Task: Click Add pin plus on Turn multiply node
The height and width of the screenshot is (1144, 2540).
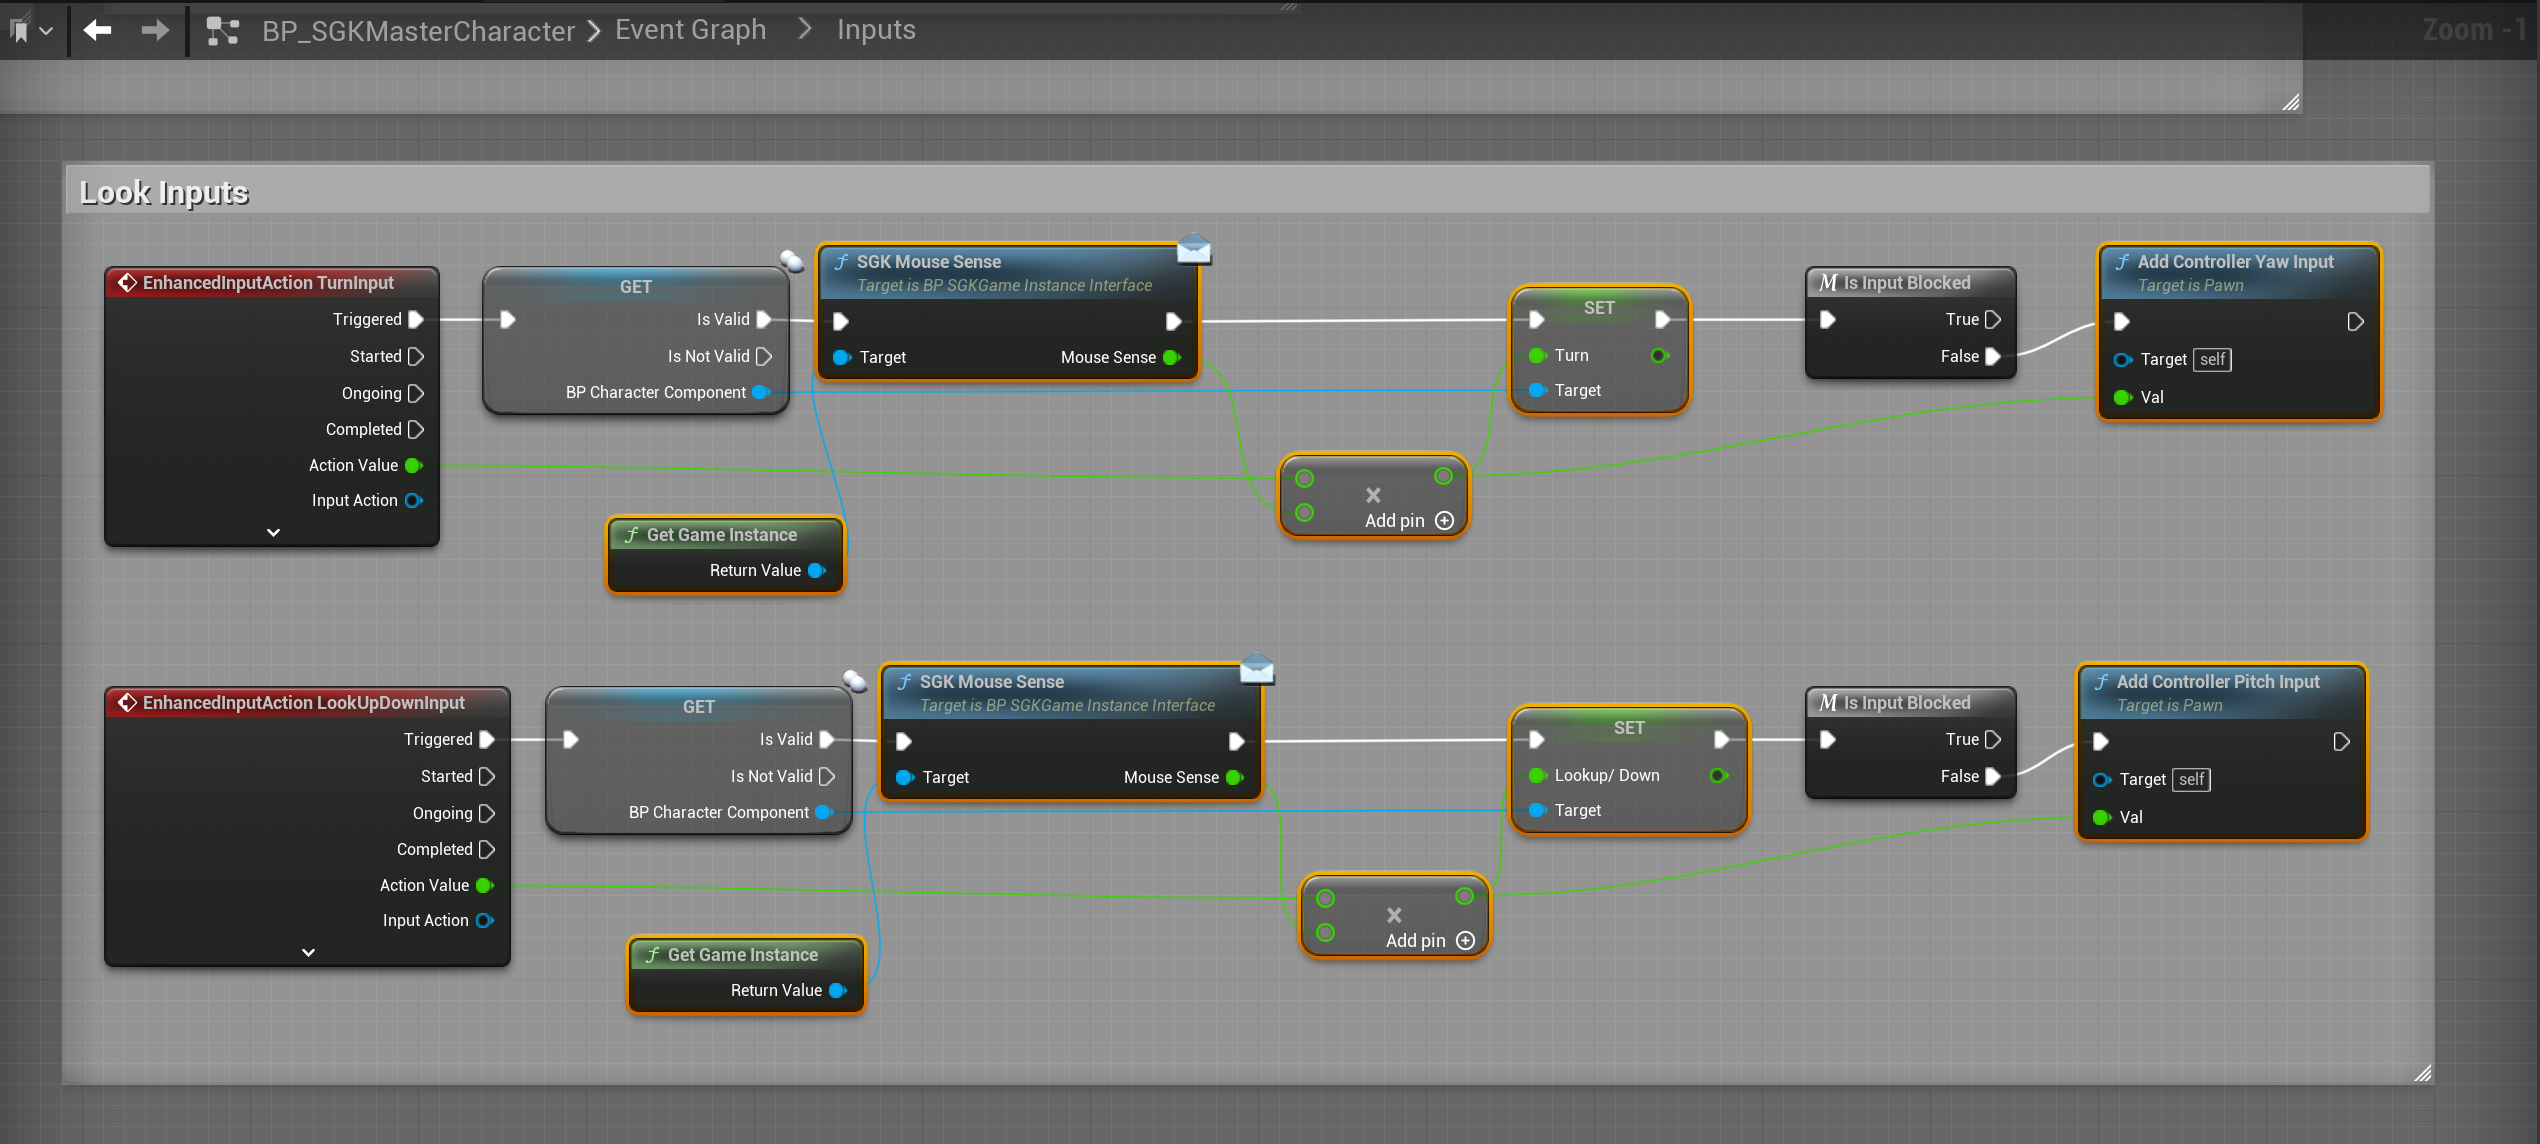Action: [1444, 520]
